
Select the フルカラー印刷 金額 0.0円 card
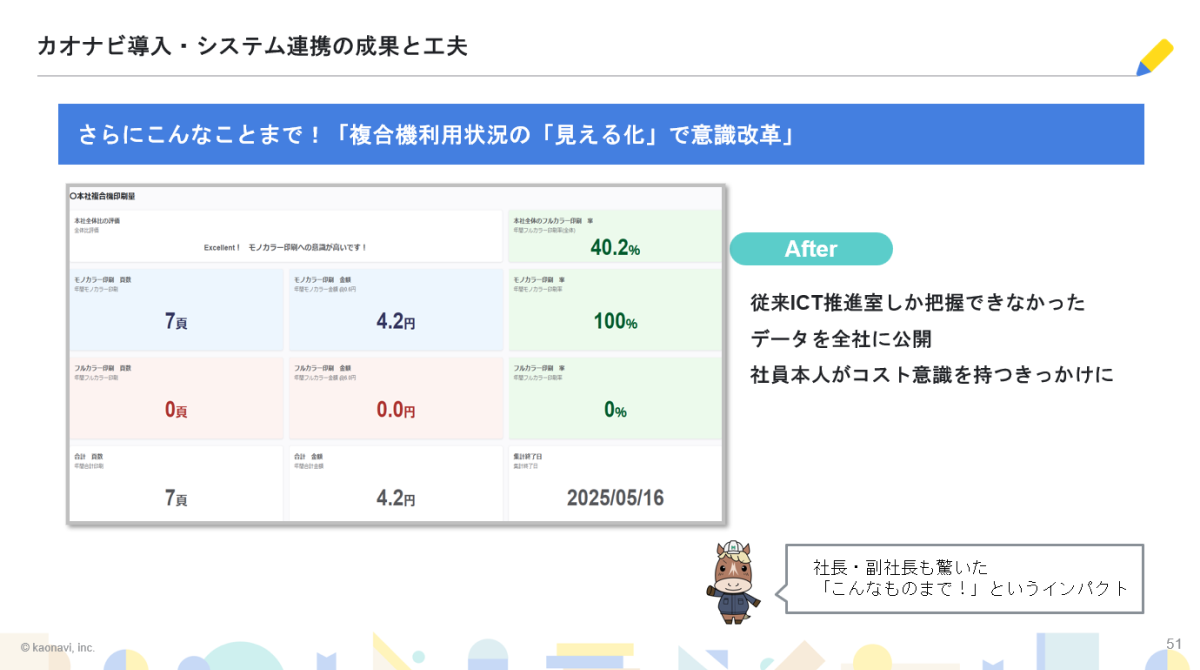click(395, 398)
